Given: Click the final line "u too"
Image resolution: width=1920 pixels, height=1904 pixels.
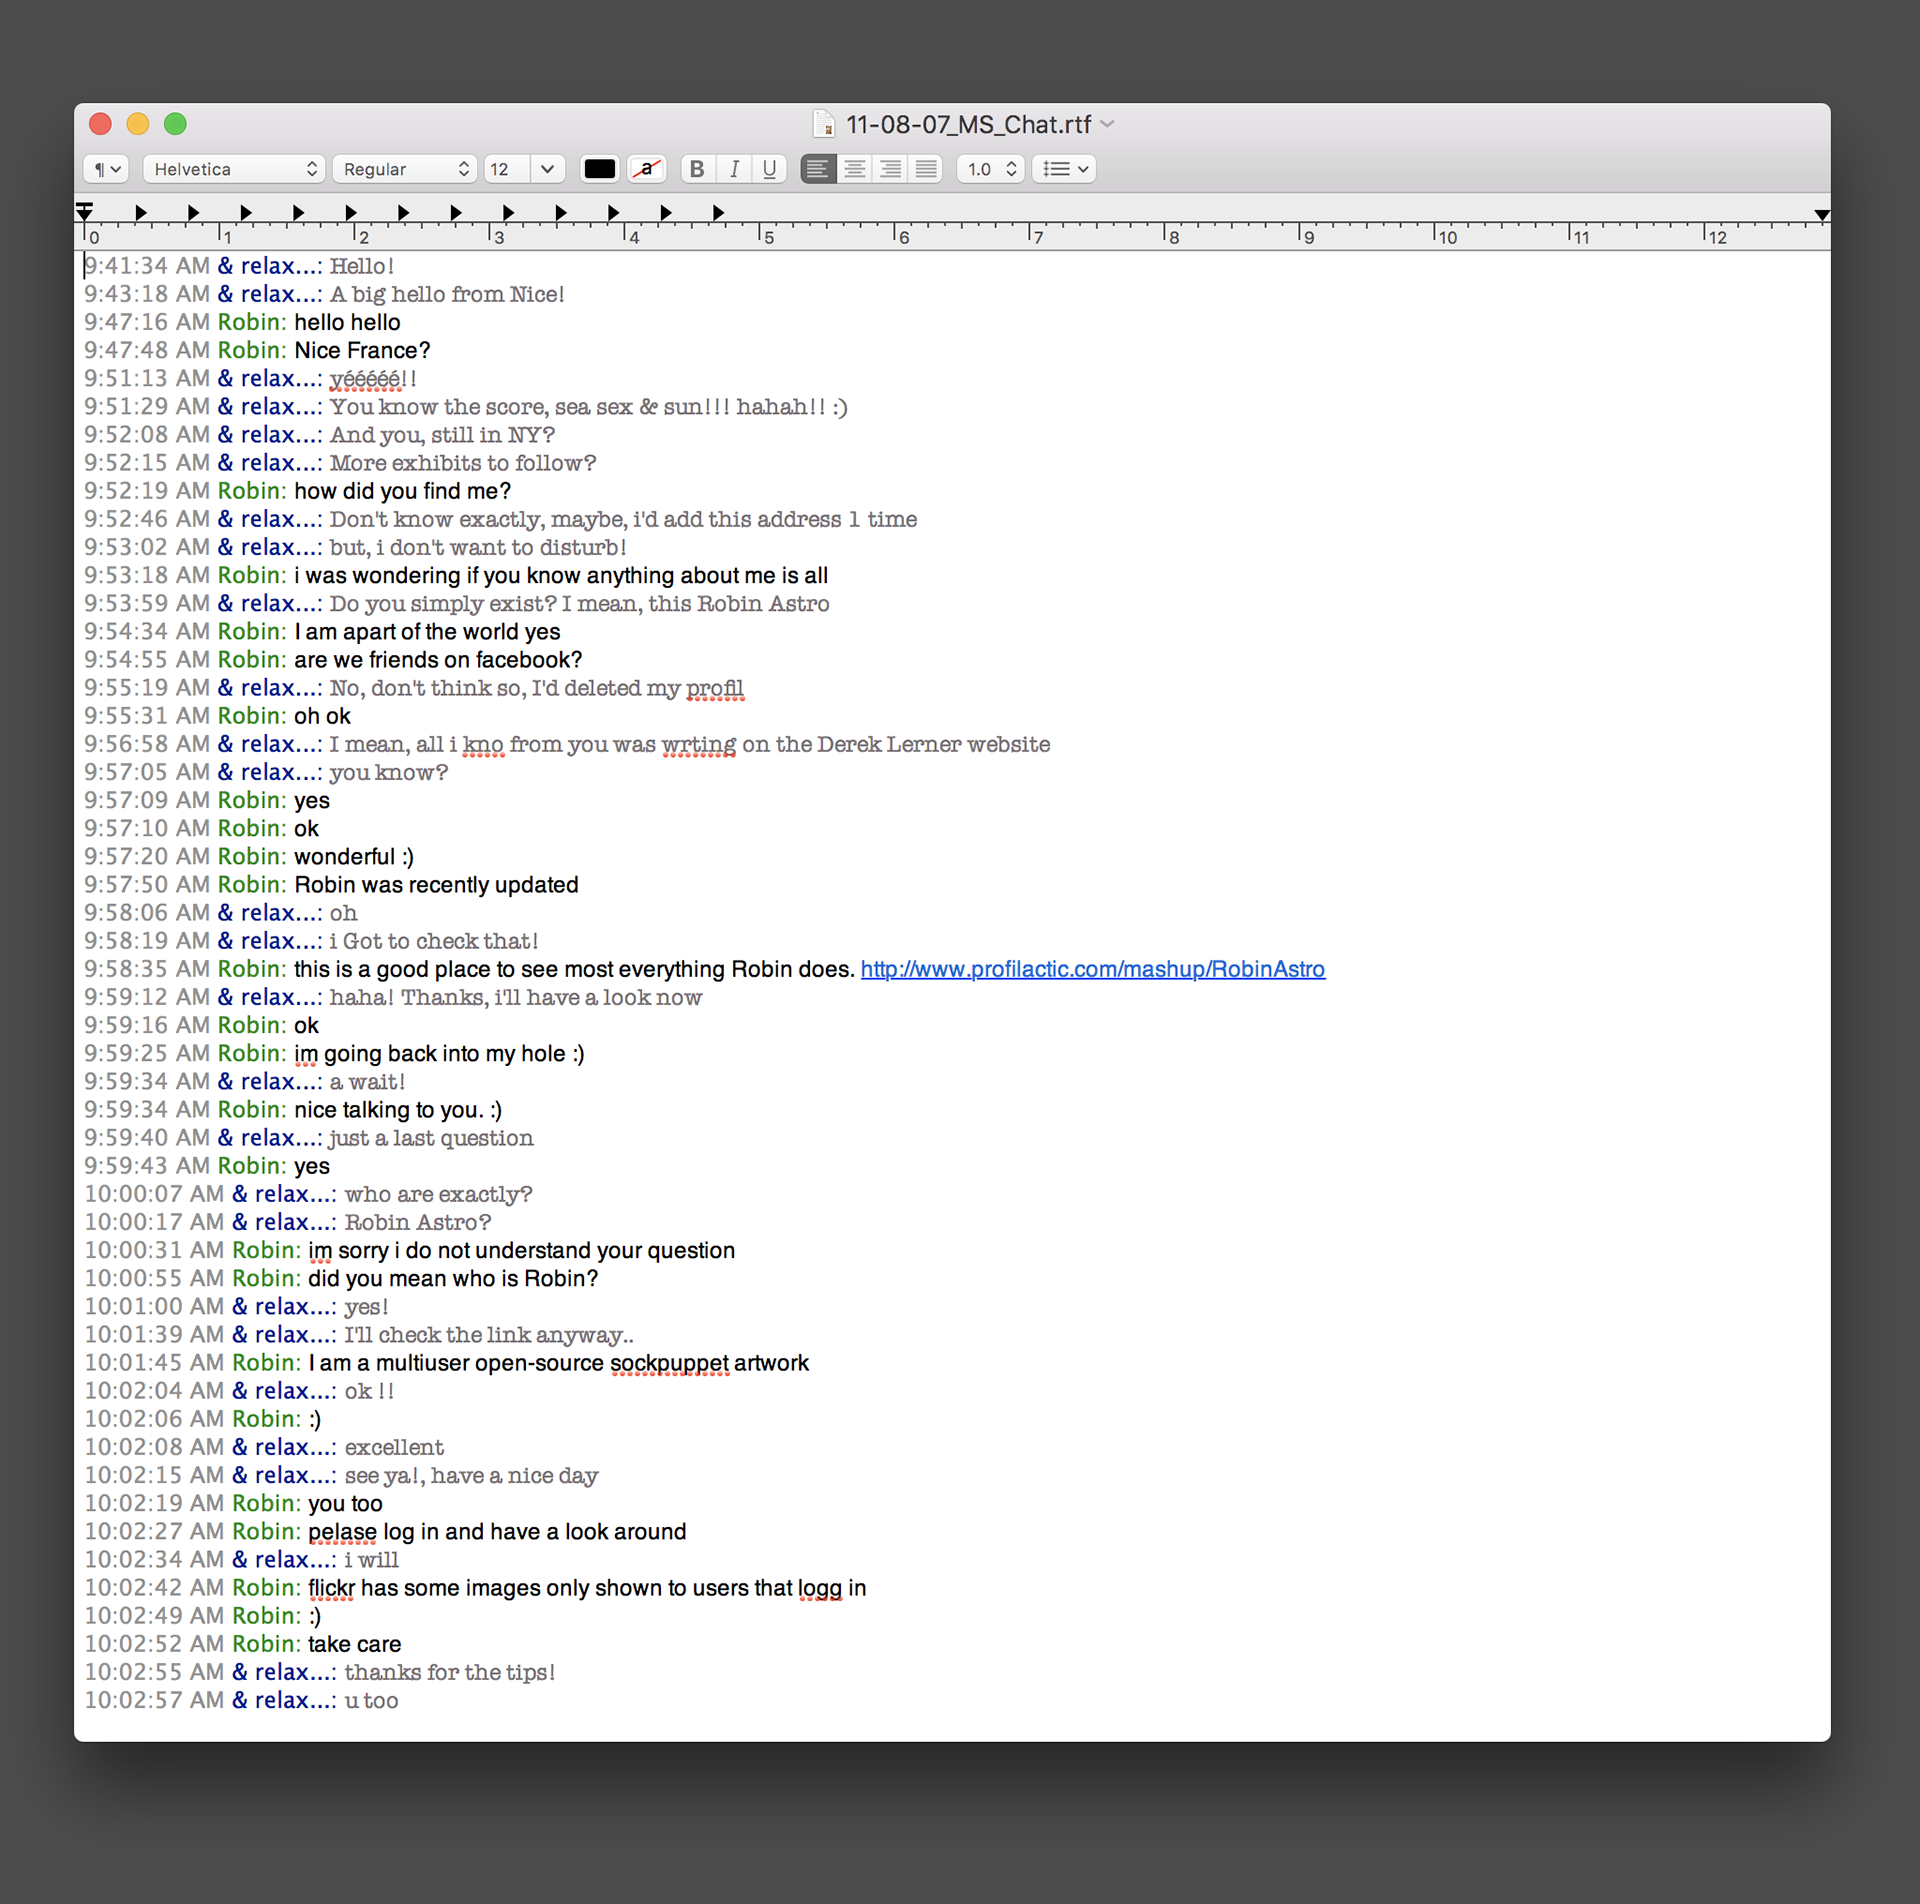Looking at the screenshot, I should (x=371, y=1700).
